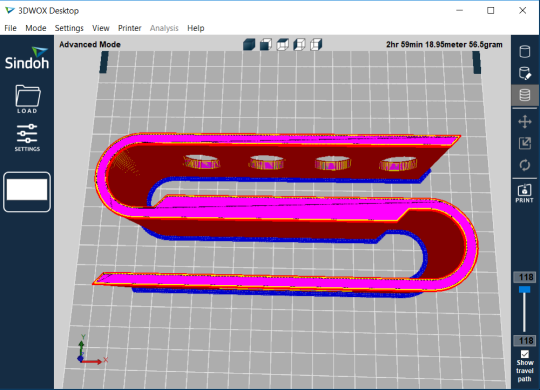Open the View menu
The height and width of the screenshot is (390, 540).
[101, 28]
